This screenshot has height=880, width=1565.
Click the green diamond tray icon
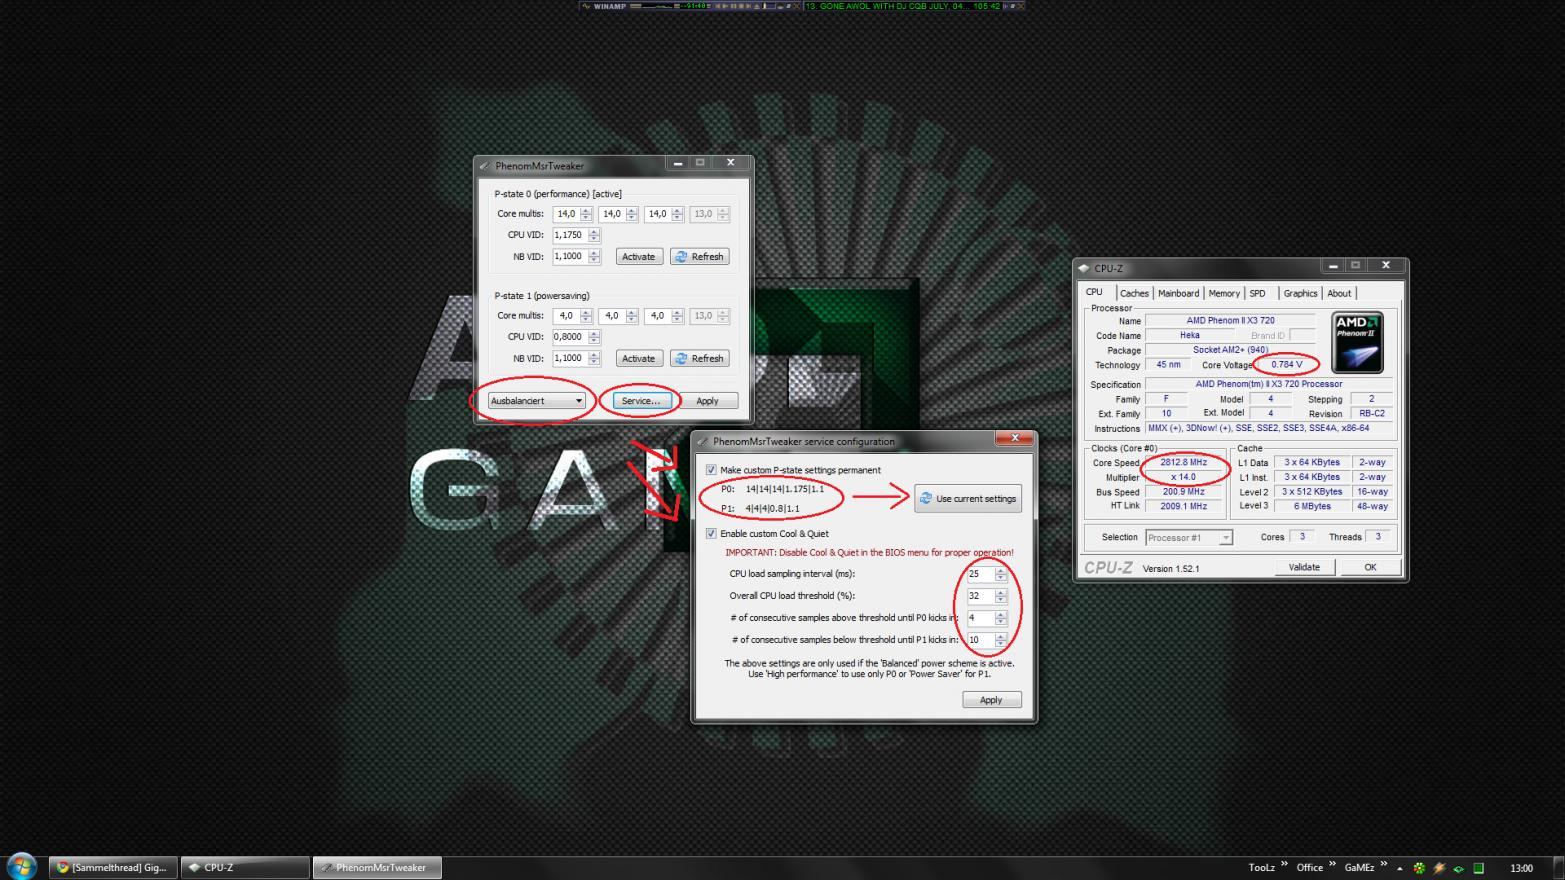[1459, 868]
